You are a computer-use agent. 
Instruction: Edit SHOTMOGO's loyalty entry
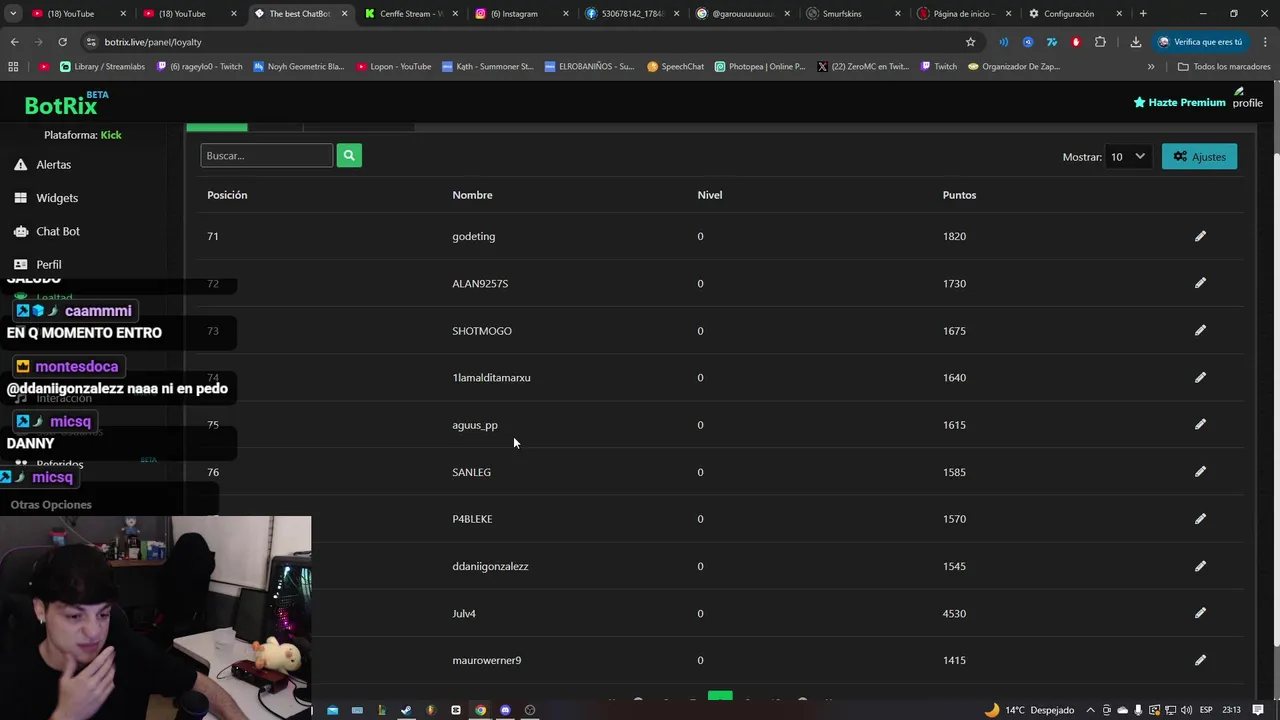(1200, 330)
